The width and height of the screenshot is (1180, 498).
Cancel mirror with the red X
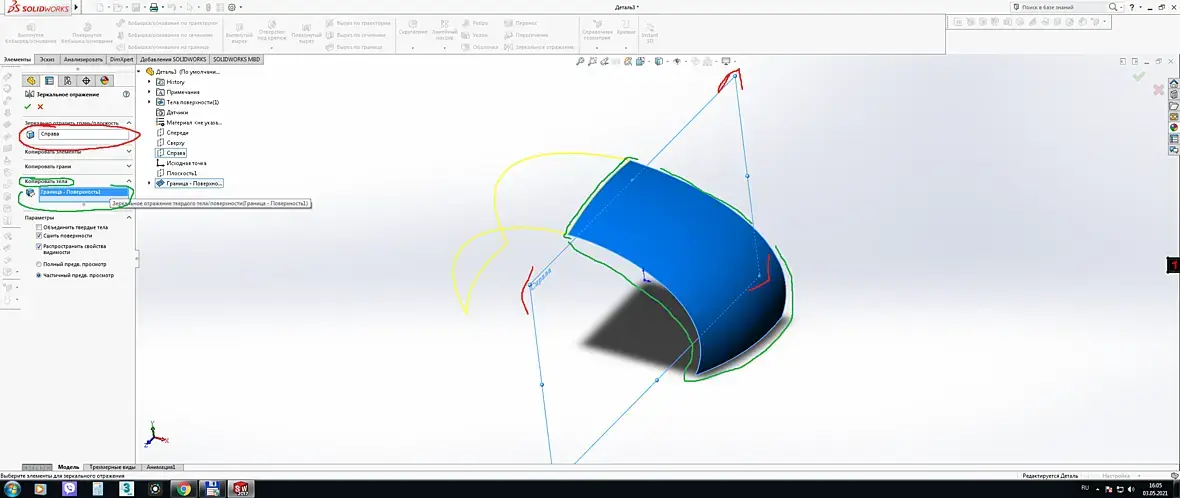[x=41, y=107]
